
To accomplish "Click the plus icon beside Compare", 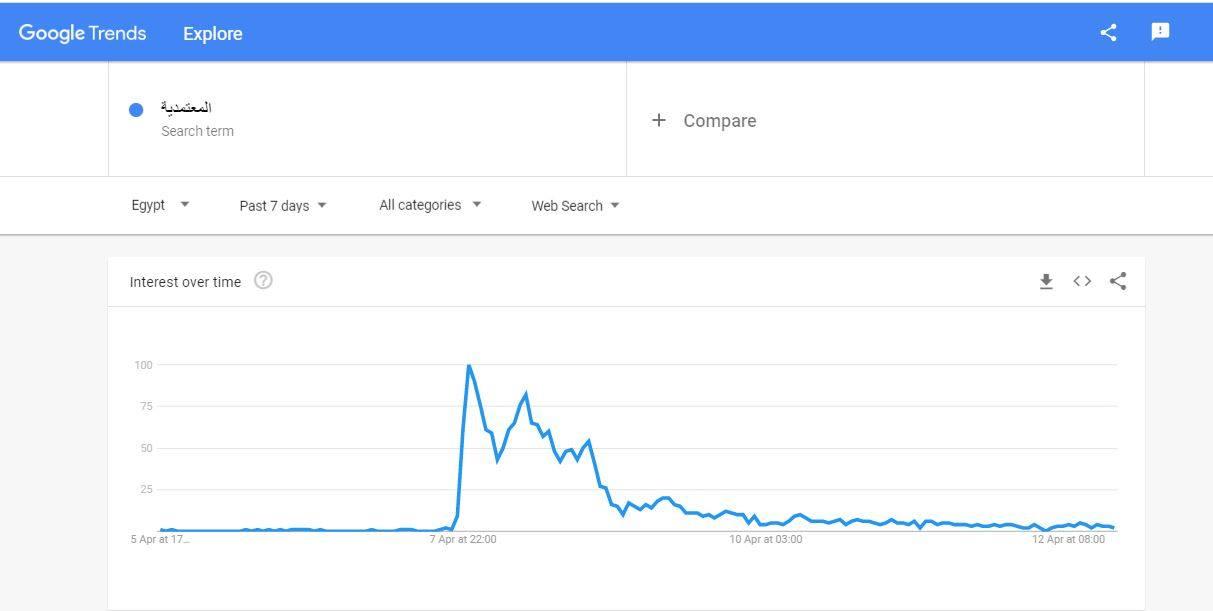I will click(658, 120).
